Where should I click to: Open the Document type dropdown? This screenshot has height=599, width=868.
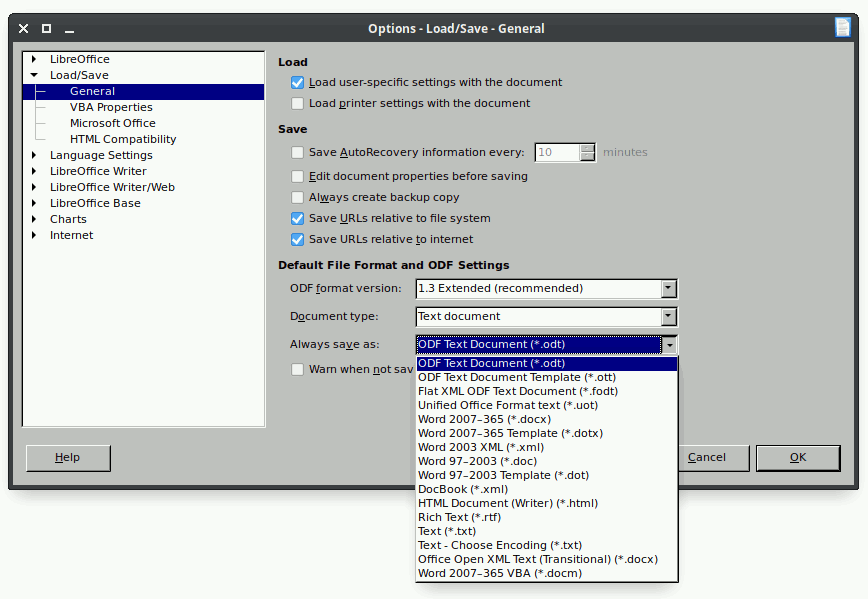click(669, 317)
